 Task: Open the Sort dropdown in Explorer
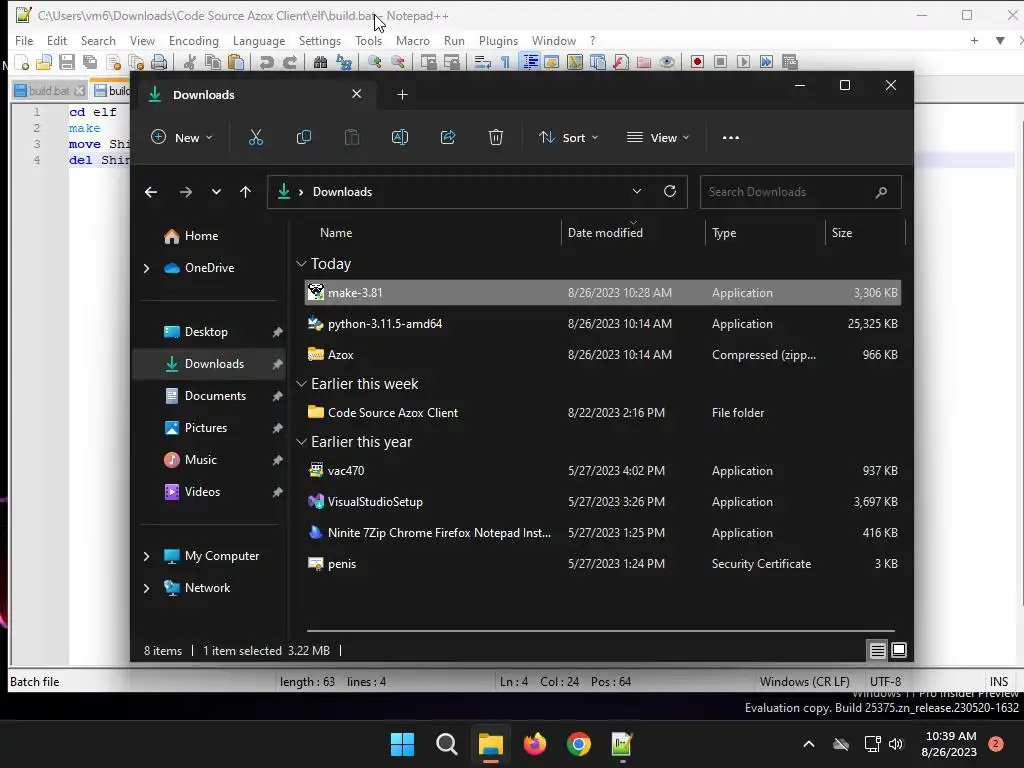coord(568,138)
